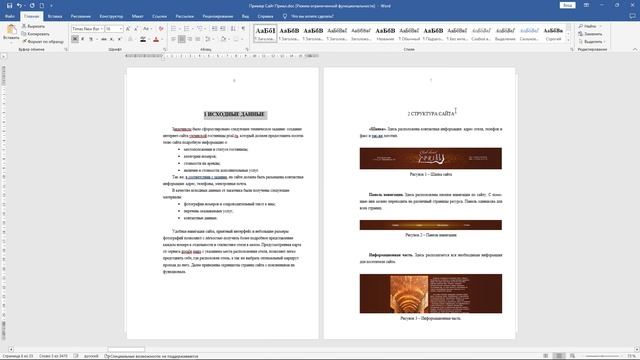Open the Вид ribbon tab

pyautogui.click(x=245, y=16)
